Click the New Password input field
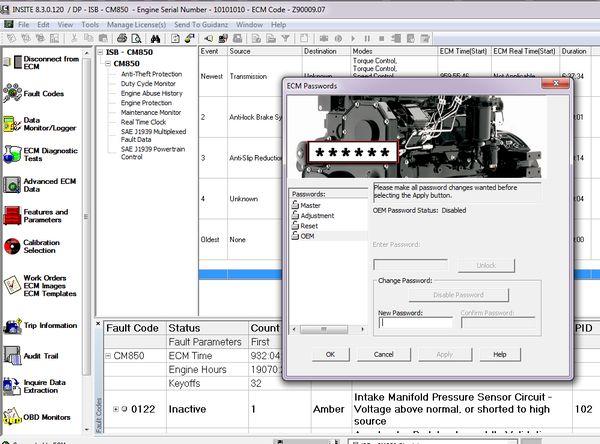 tap(415, 323)
